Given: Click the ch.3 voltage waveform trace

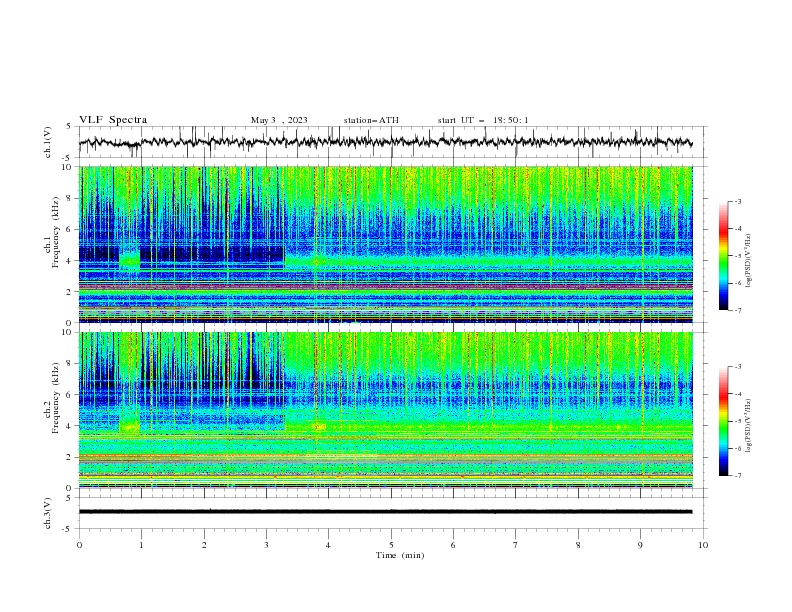Looking at the screenshot, I should [385, 512].
